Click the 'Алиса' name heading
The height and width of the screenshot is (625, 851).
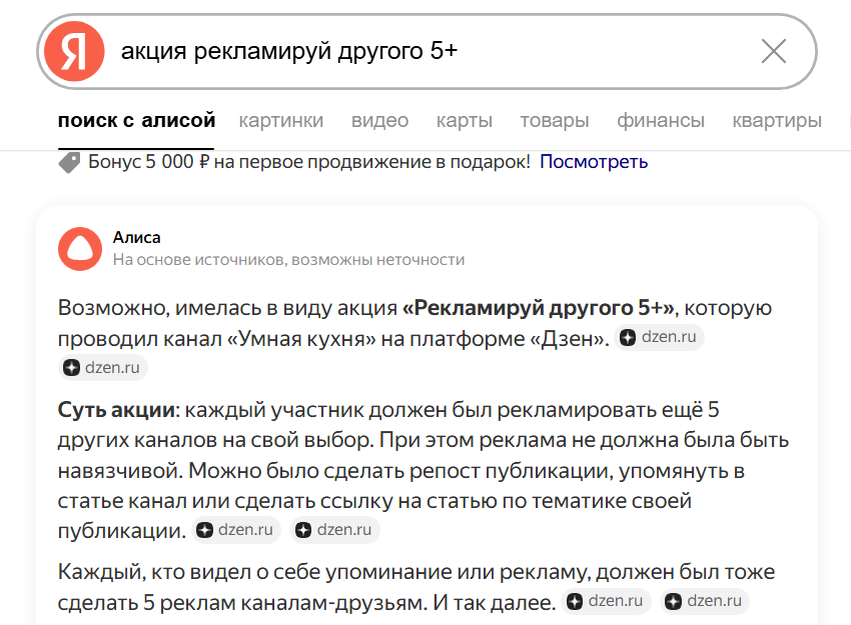[137, 238]
